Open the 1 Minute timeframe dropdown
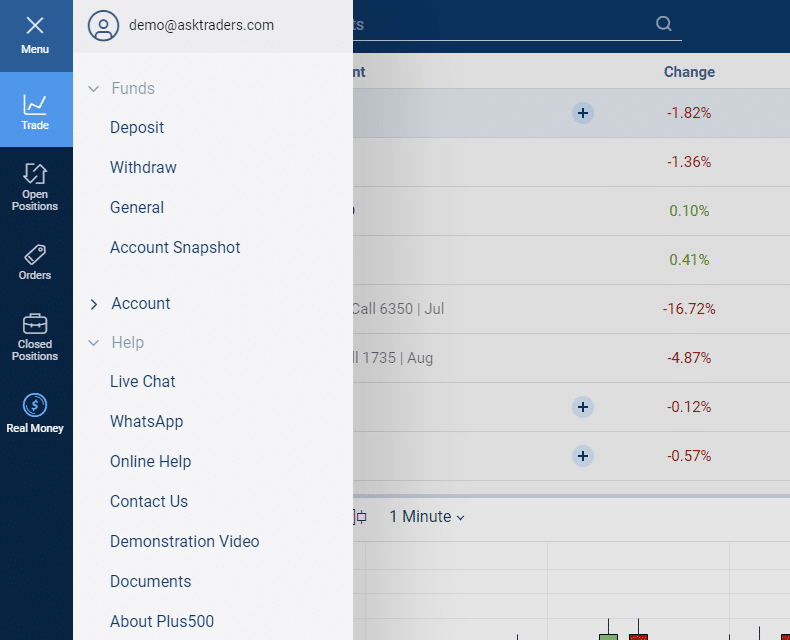790x640 pixels. click(x=427, y=517)
